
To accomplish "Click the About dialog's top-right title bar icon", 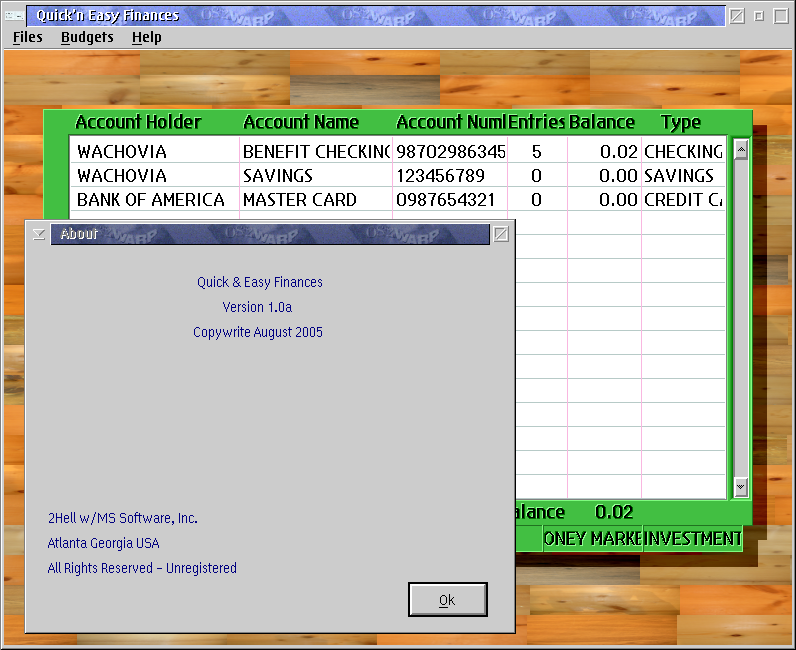I will pos(501,234).
